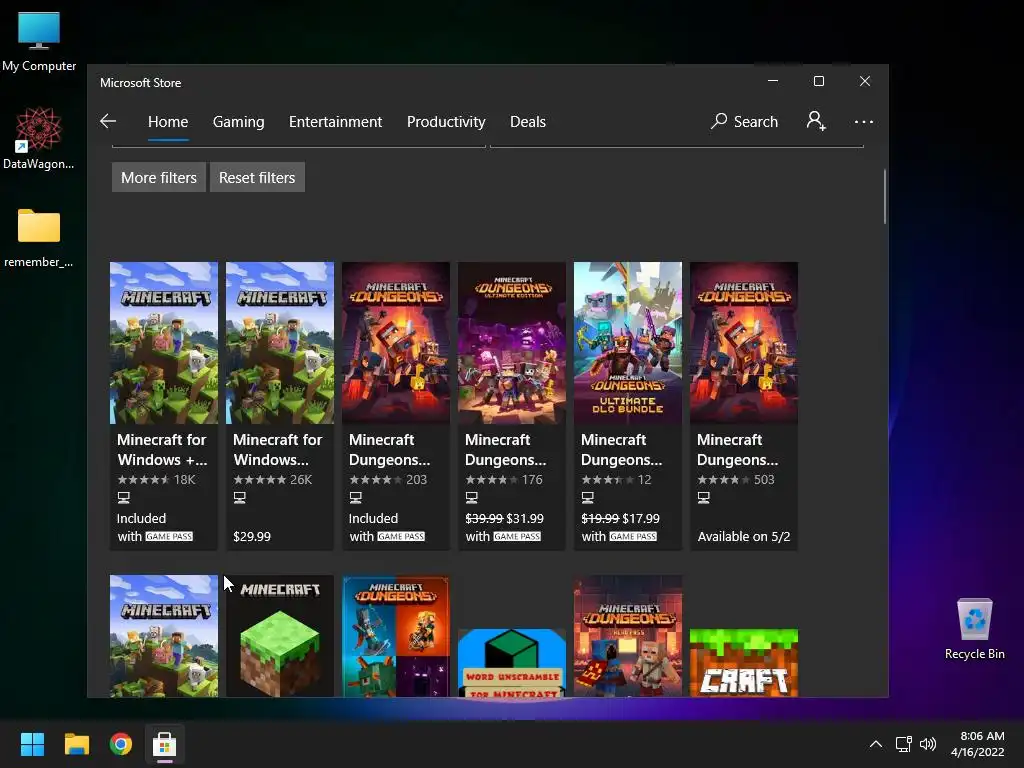
Task: Select the DataWagon desktop shortcut
Action: click(x=39, y=138)
